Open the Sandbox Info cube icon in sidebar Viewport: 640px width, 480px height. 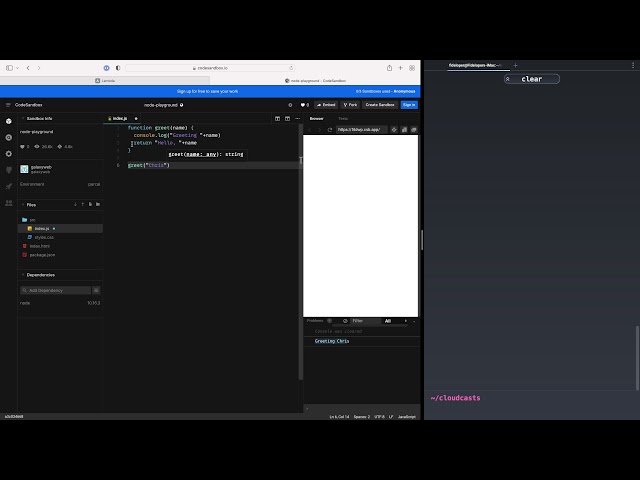tap(9, 121)
